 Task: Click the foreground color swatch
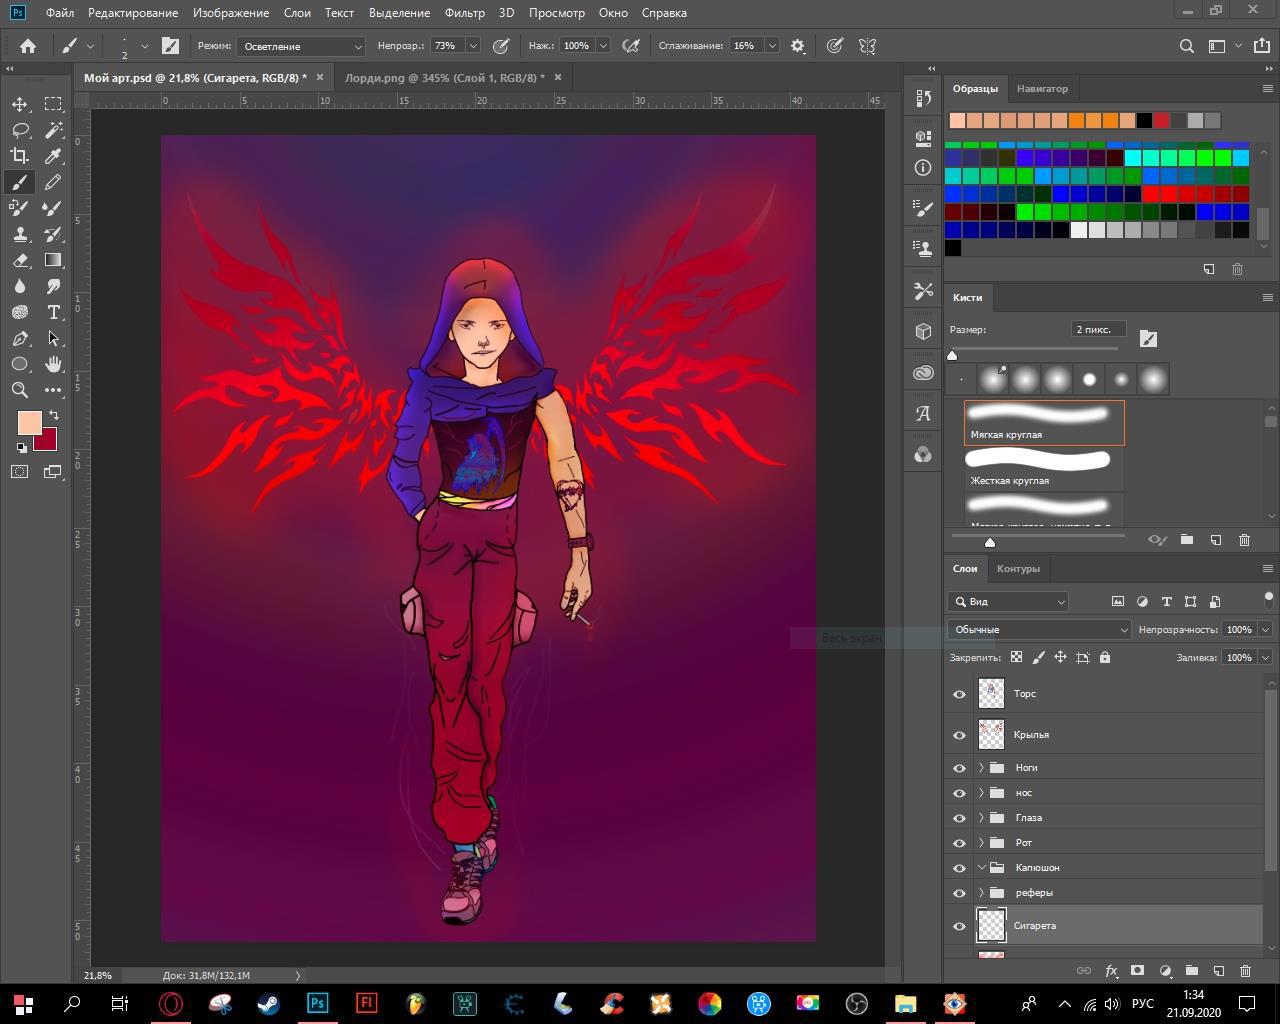(29, 423)
